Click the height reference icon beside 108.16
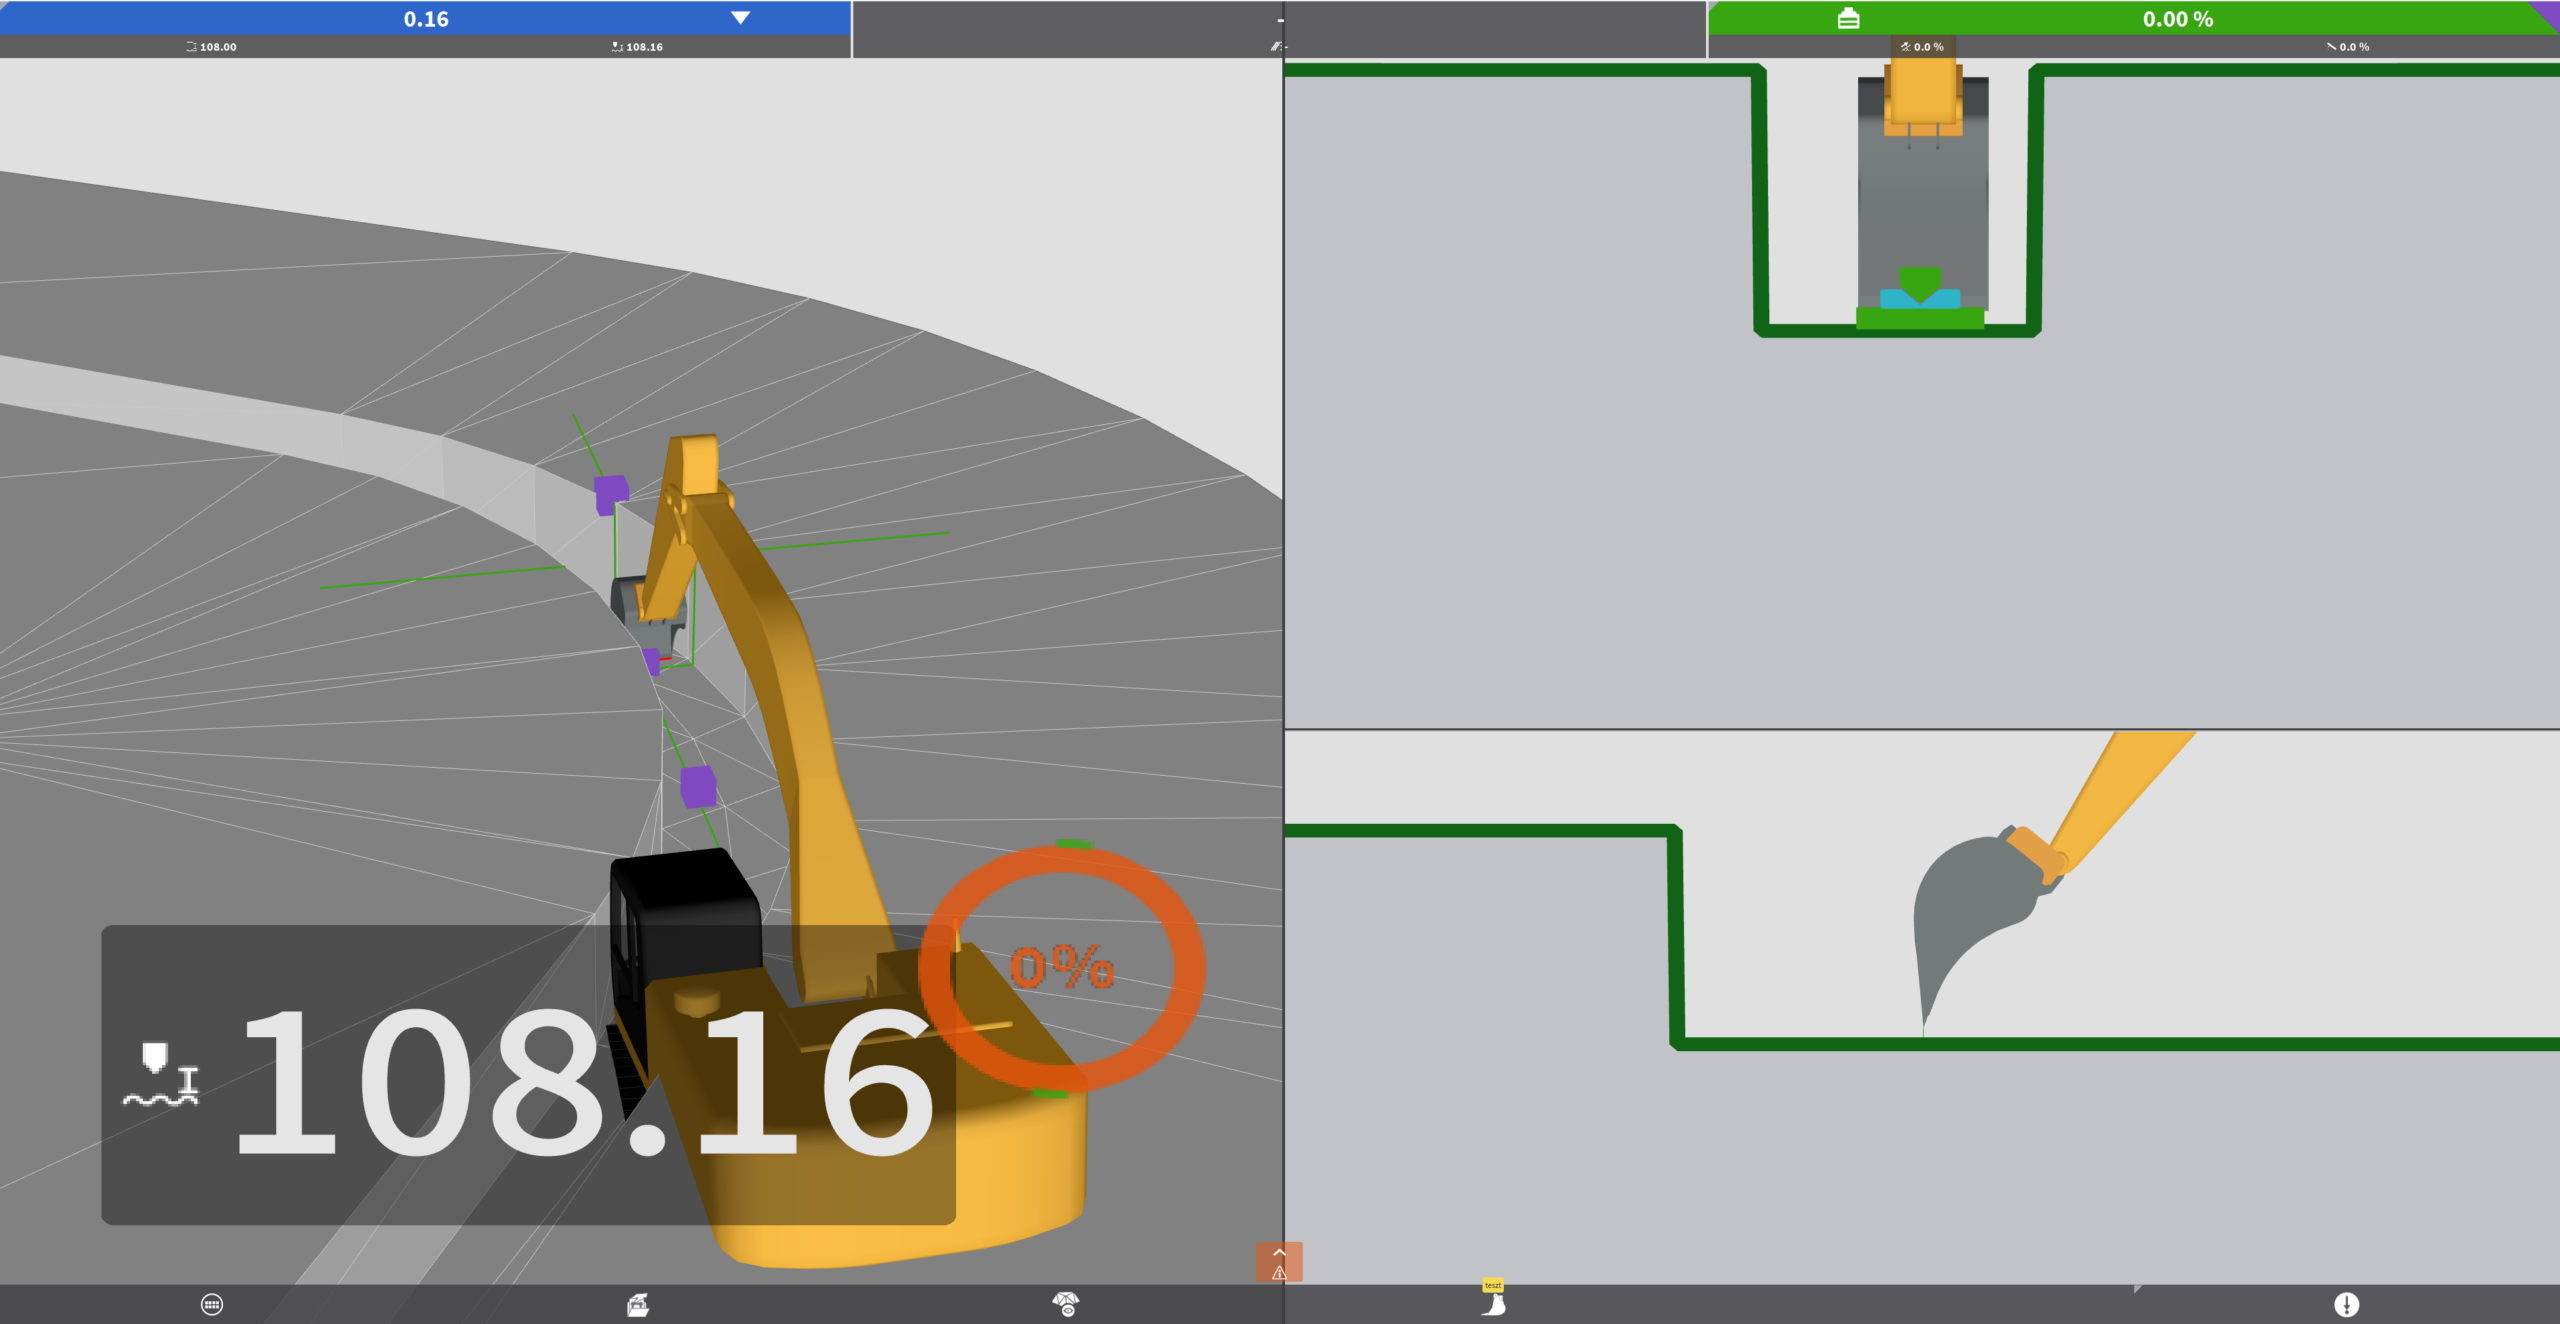This screenshot has width=2560, height=1324. click(x=161, y=1075)
